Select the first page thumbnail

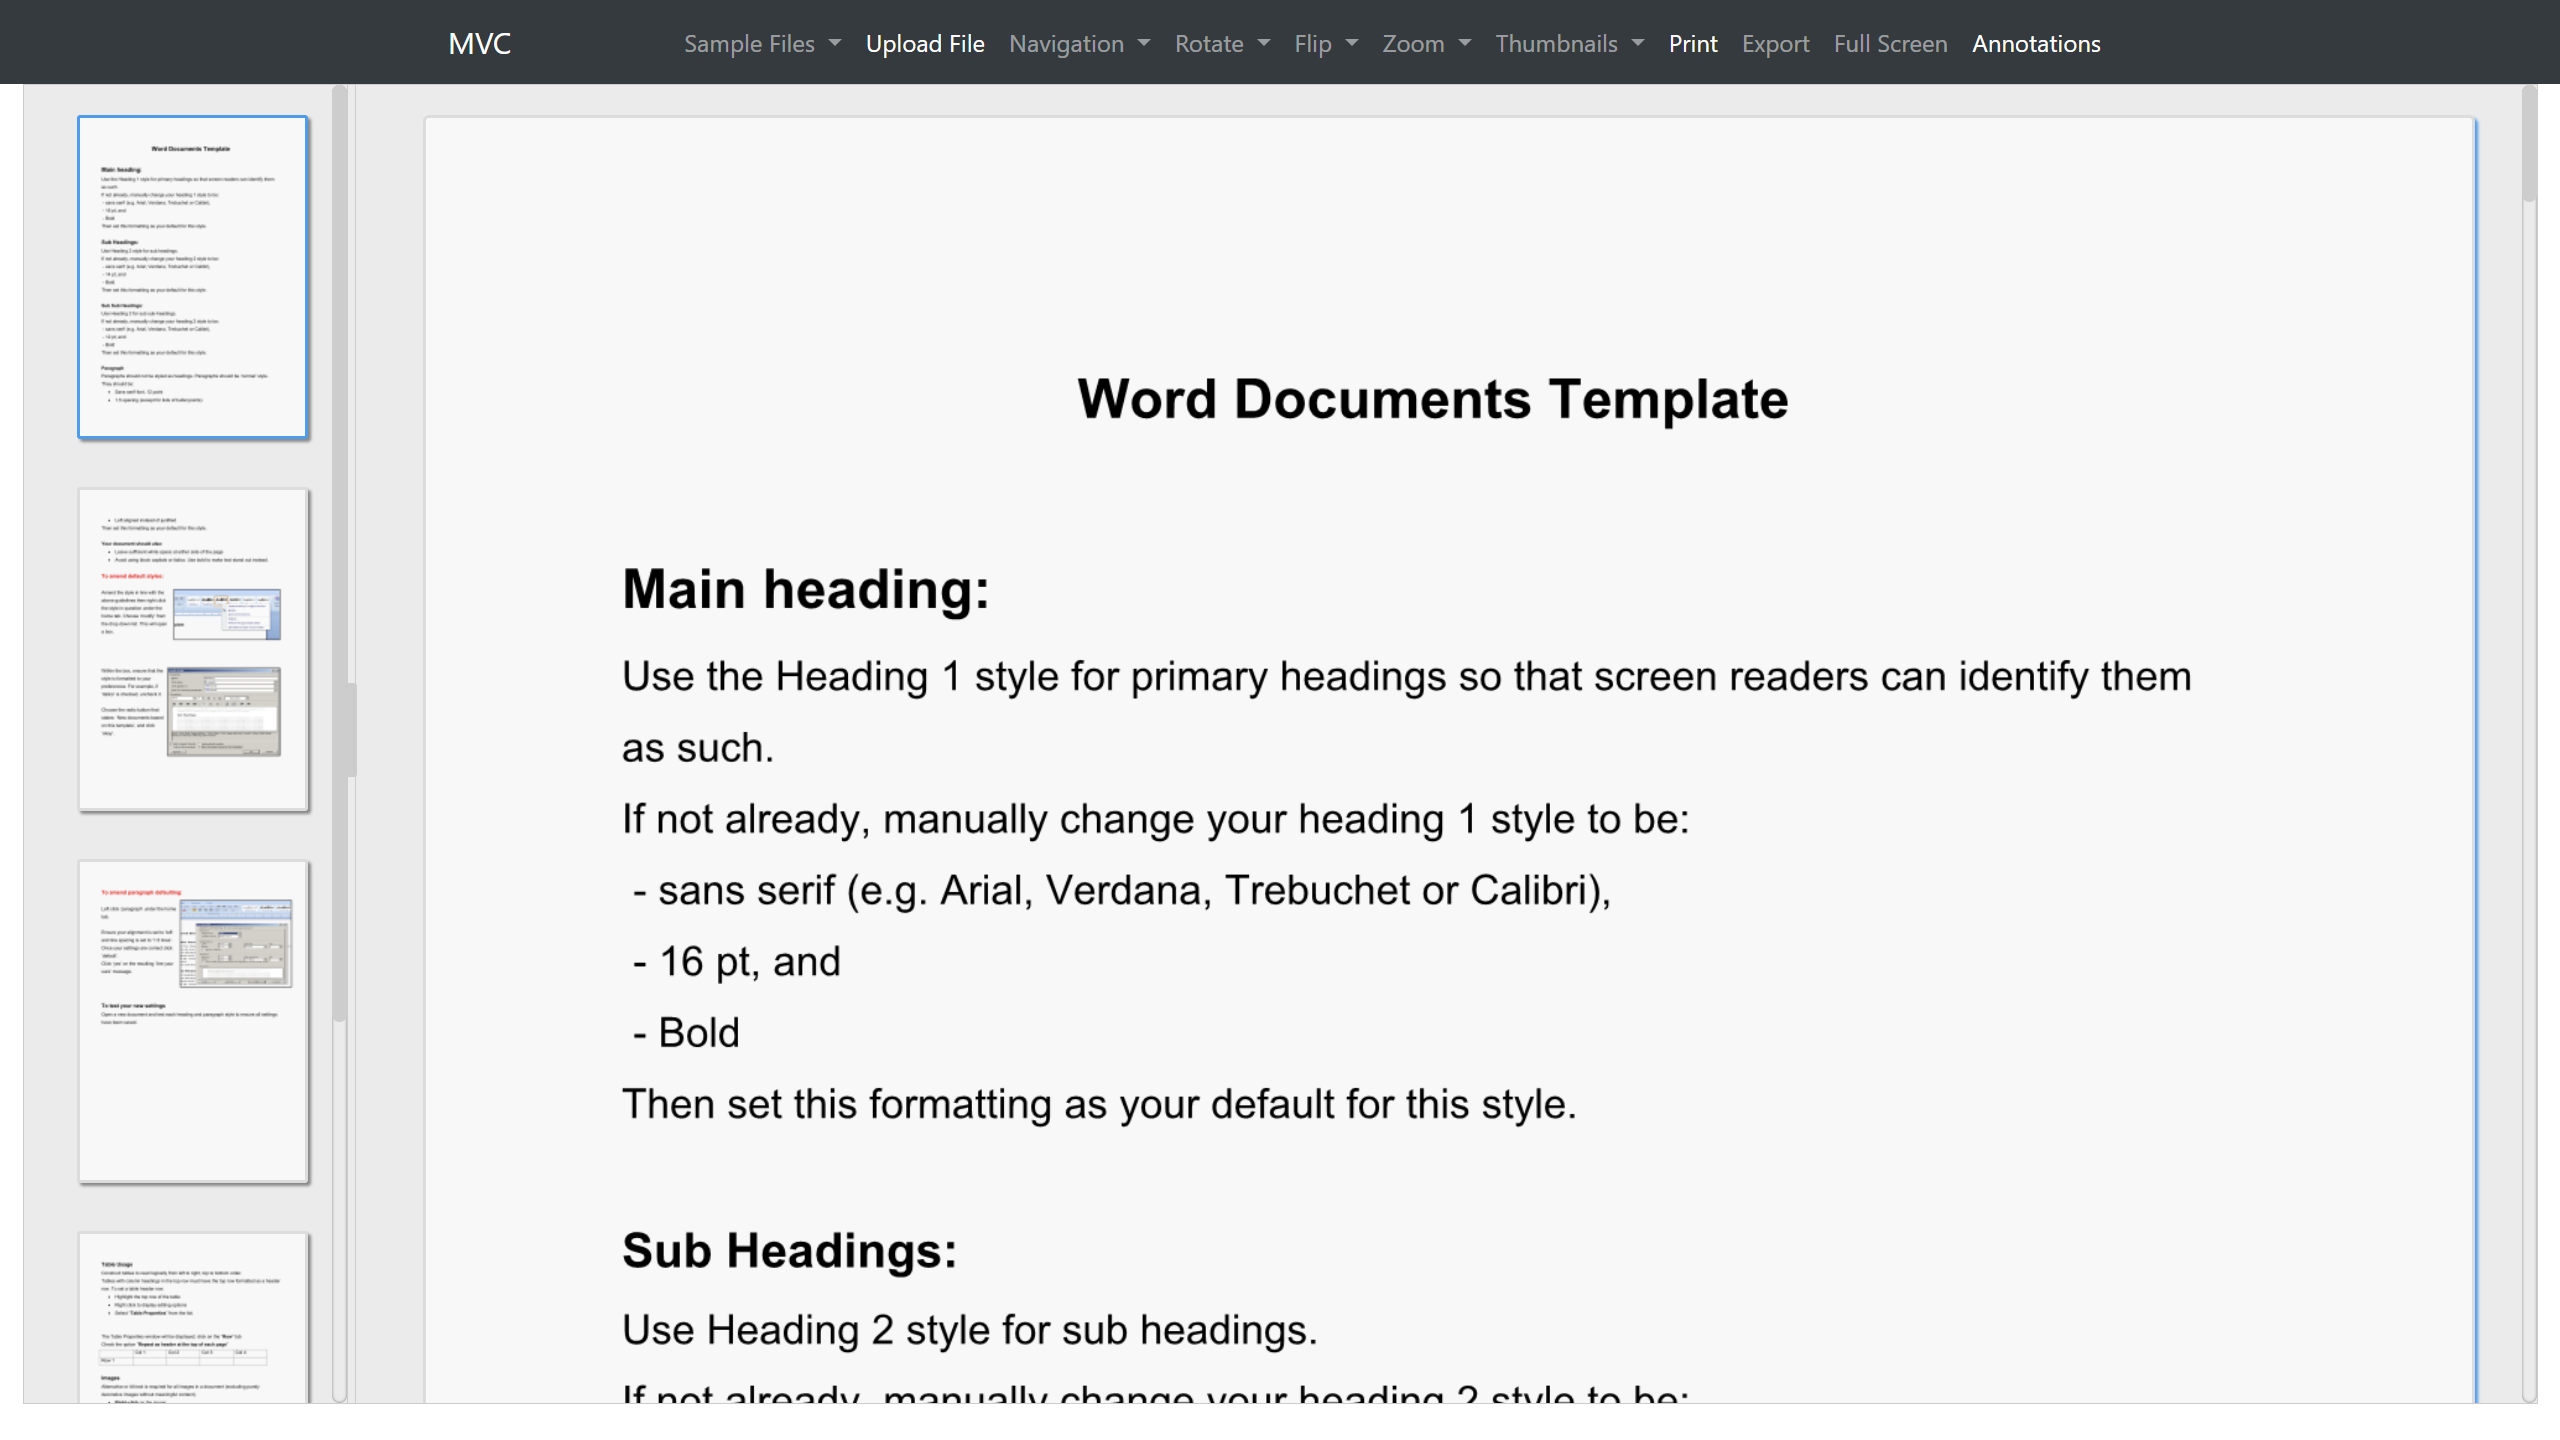click(x=193, y=277)
